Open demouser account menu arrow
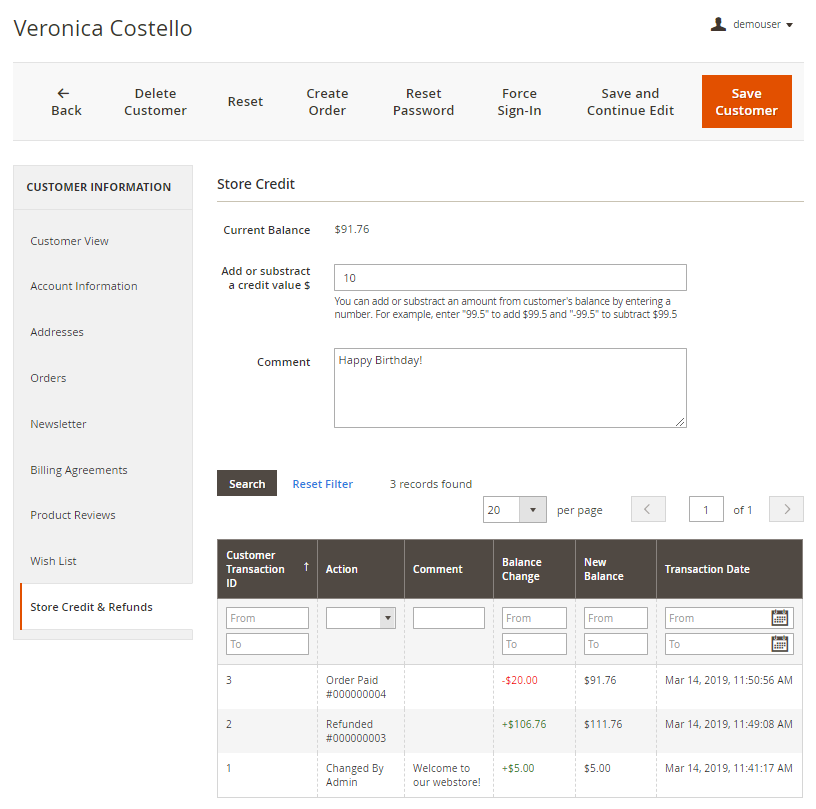816x809 pixels. coord(790,25)
